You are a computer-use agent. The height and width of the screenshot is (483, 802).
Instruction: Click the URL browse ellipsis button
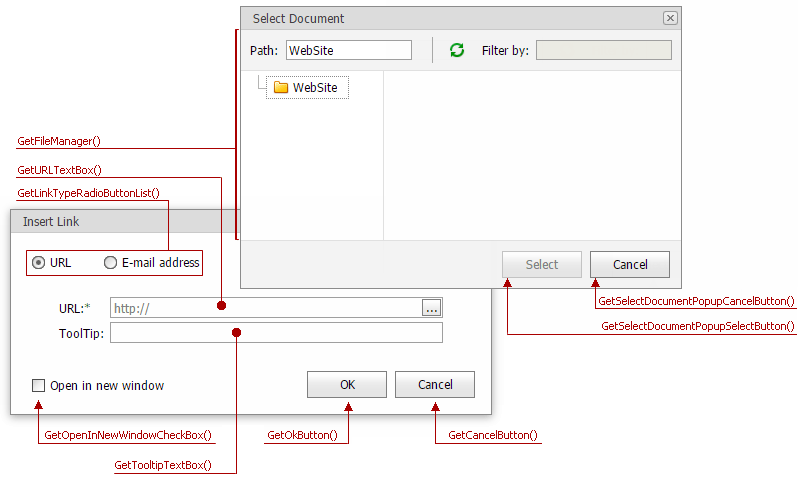tap(432, 308)
